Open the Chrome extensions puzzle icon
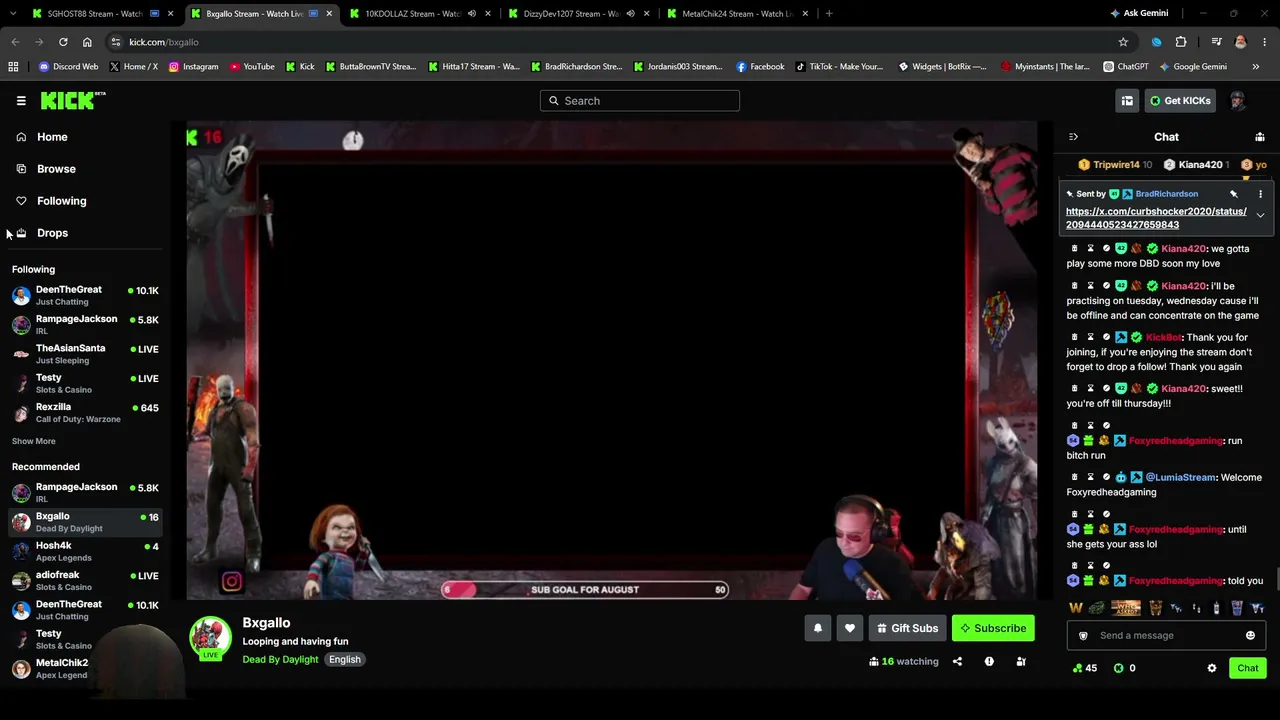The width and height of the screenshot is (1280, 720). [x=1181, y=42]
